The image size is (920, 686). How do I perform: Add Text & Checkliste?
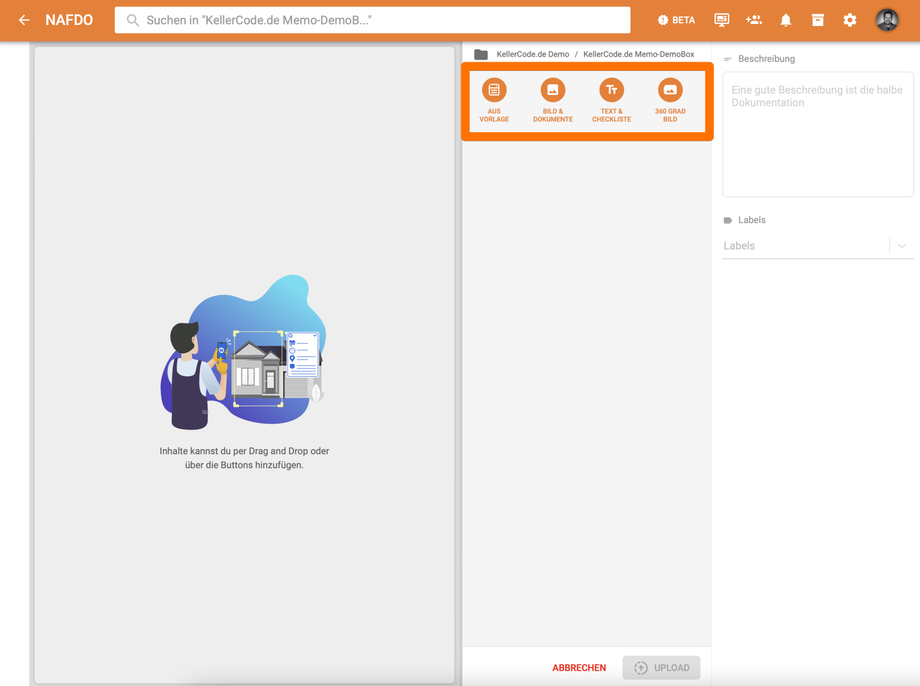611,100
